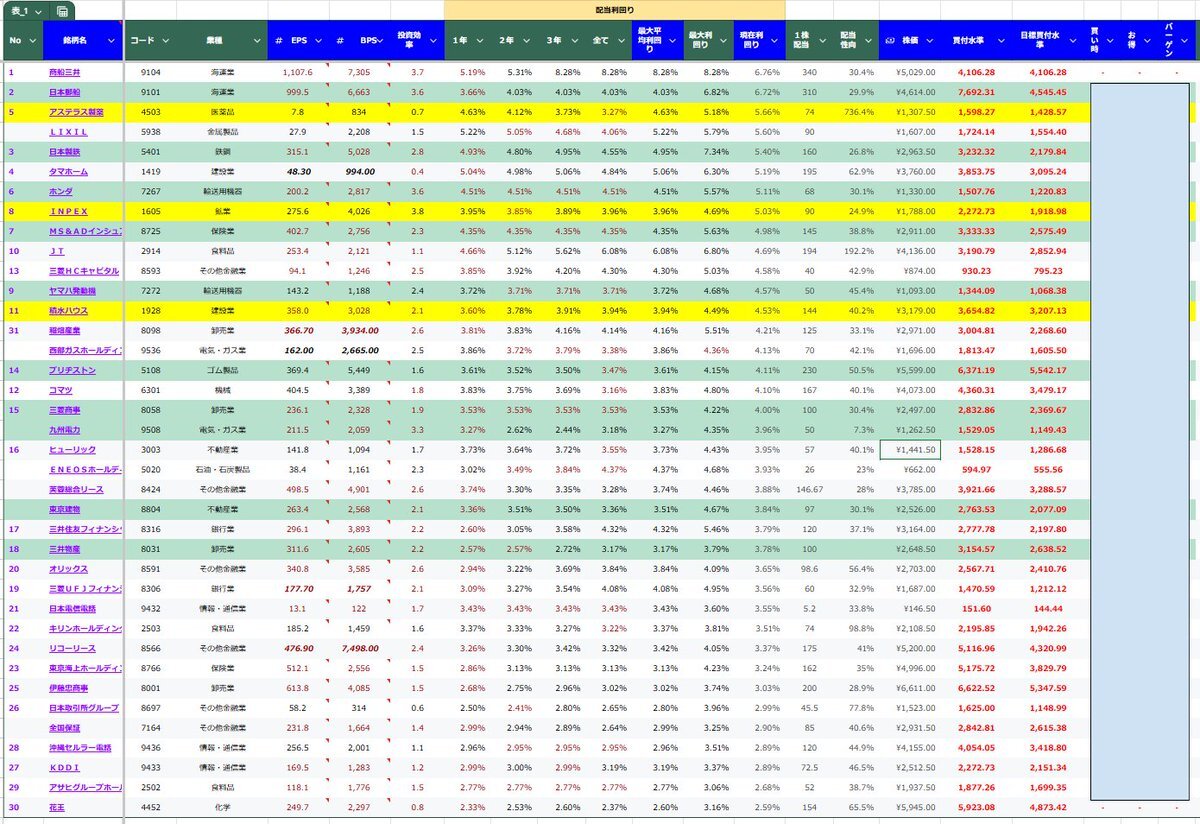The width and height of the screenshot is (1200, 824).
Task: Open the アステラス製薬 stock link
Action: 76,112
